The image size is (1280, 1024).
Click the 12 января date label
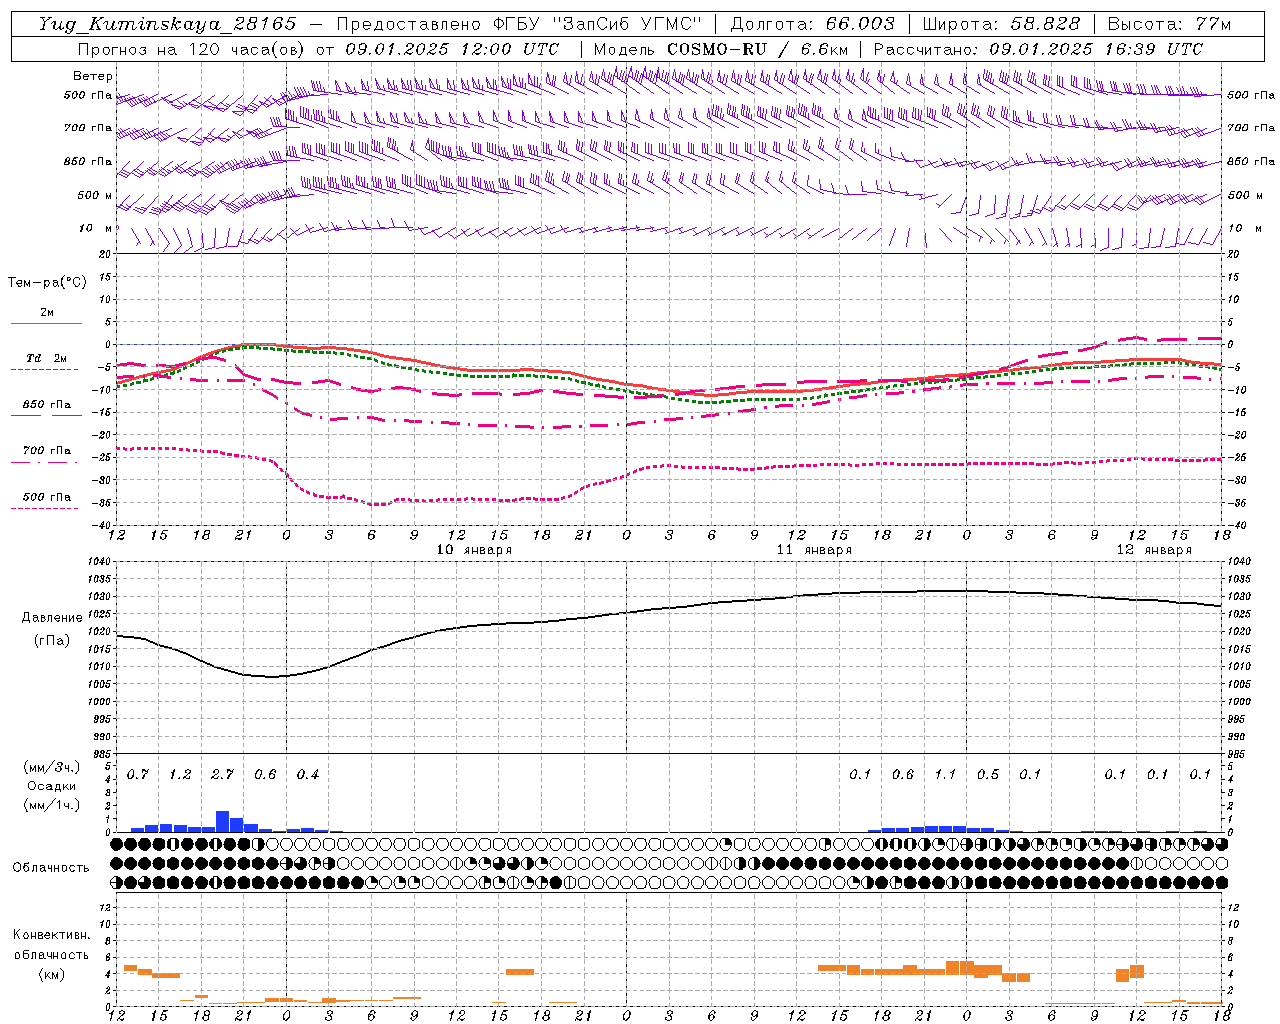(1154, 550)
